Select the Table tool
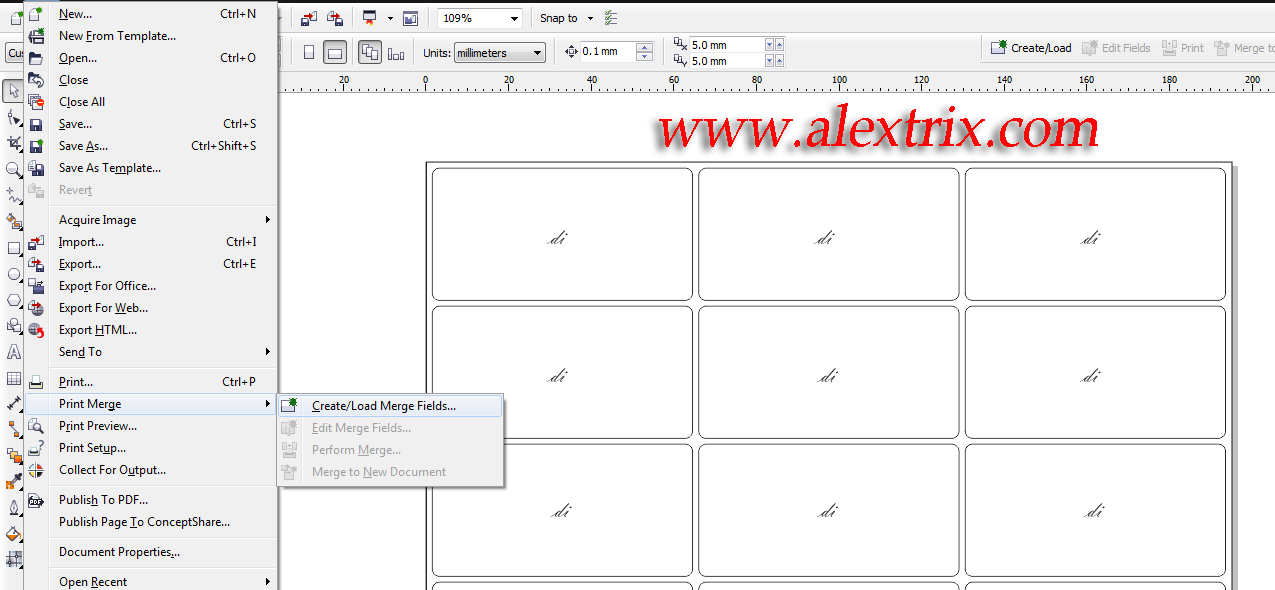This screenshot has height=590, width=1275. (13, 378)
